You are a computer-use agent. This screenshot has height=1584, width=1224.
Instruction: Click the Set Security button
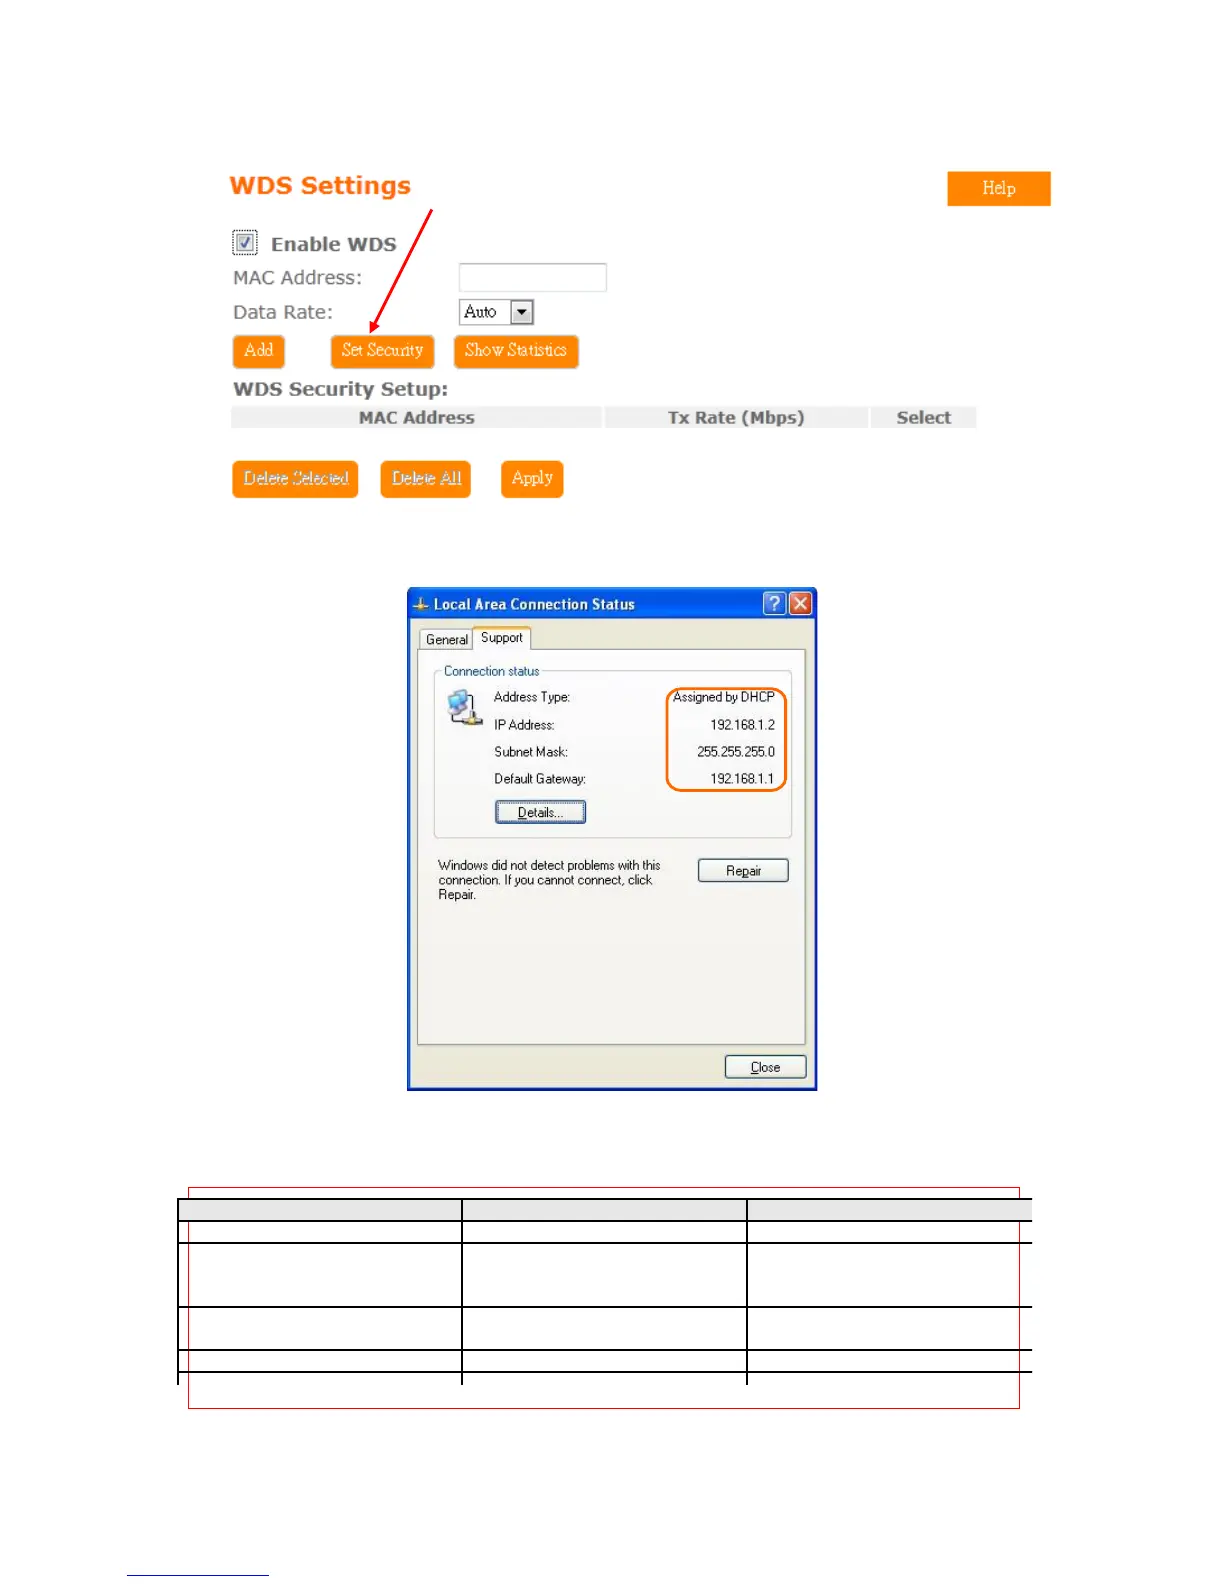click(x=382, y=351)
